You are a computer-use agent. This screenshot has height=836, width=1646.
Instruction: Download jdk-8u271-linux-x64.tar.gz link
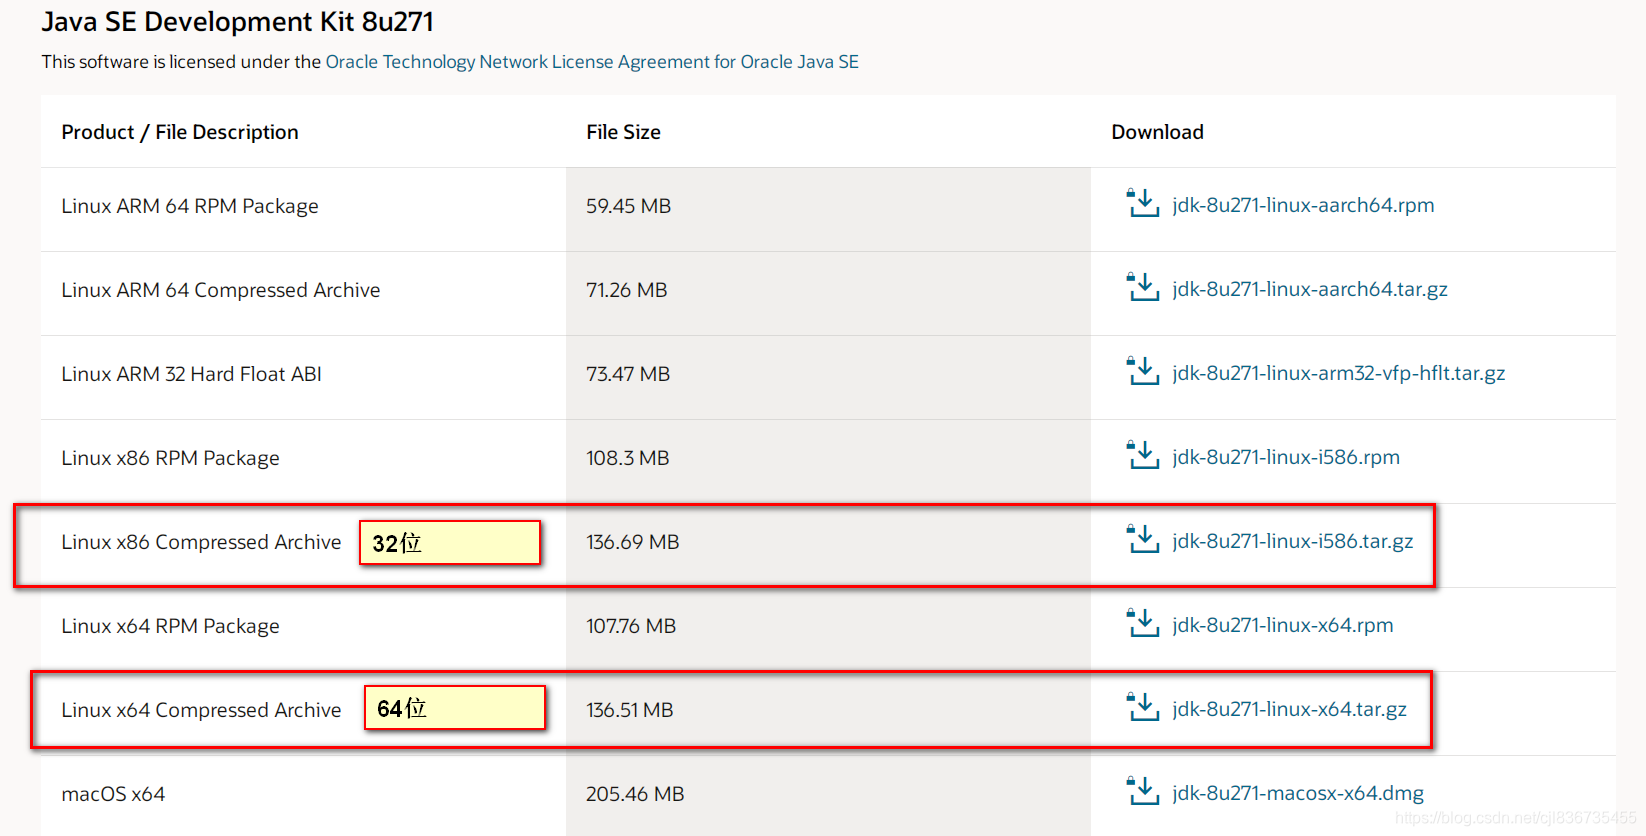1290,709
